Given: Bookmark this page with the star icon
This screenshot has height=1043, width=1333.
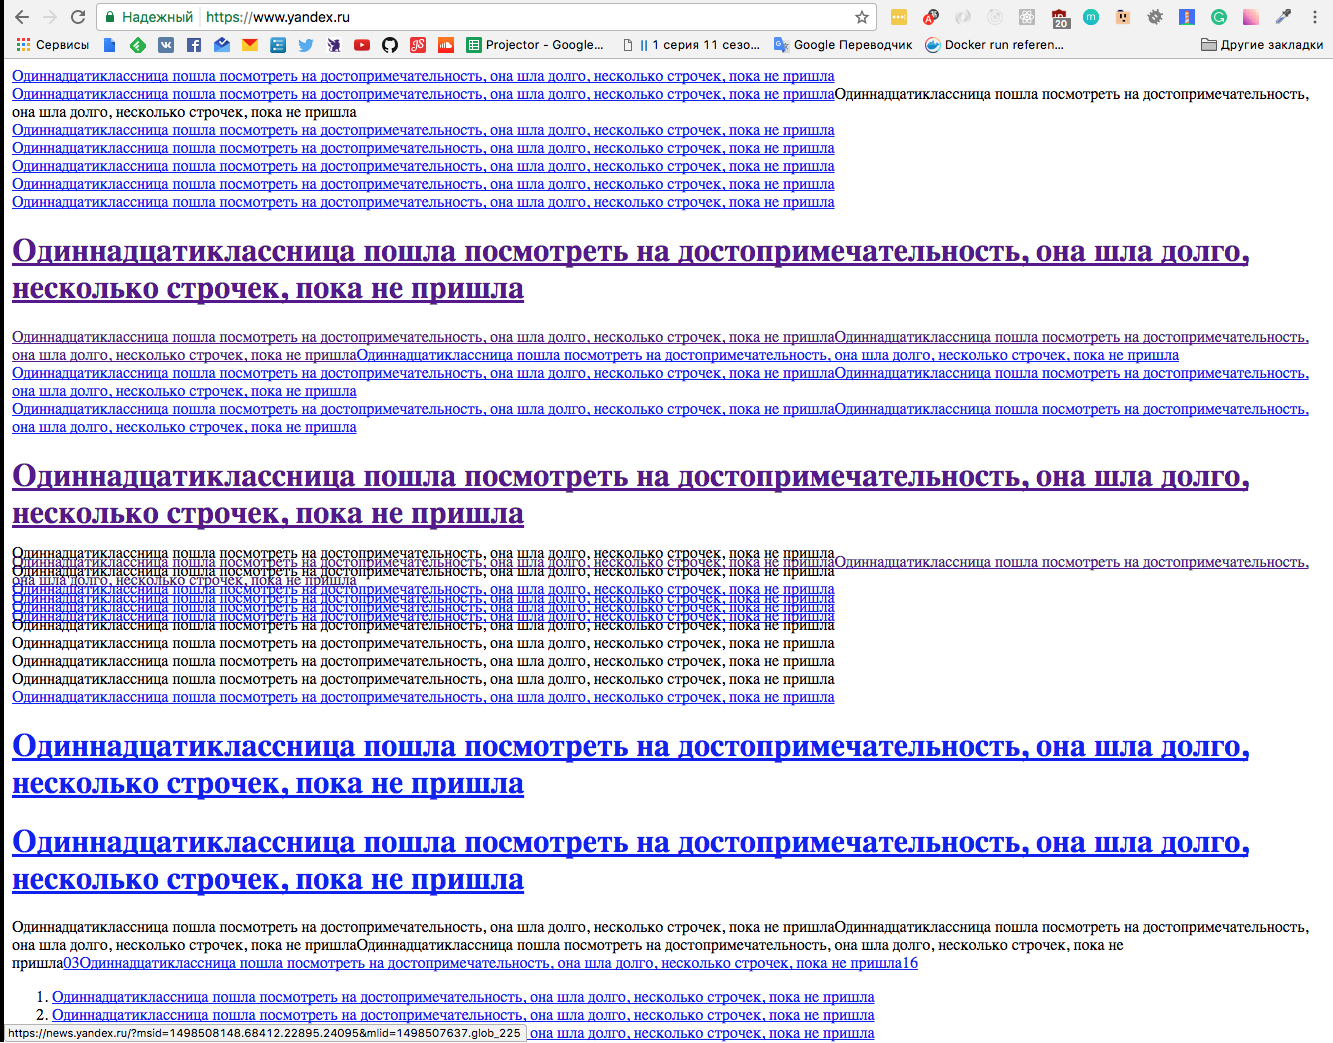Looking at the screenshot, I should [x=862, y=17].
